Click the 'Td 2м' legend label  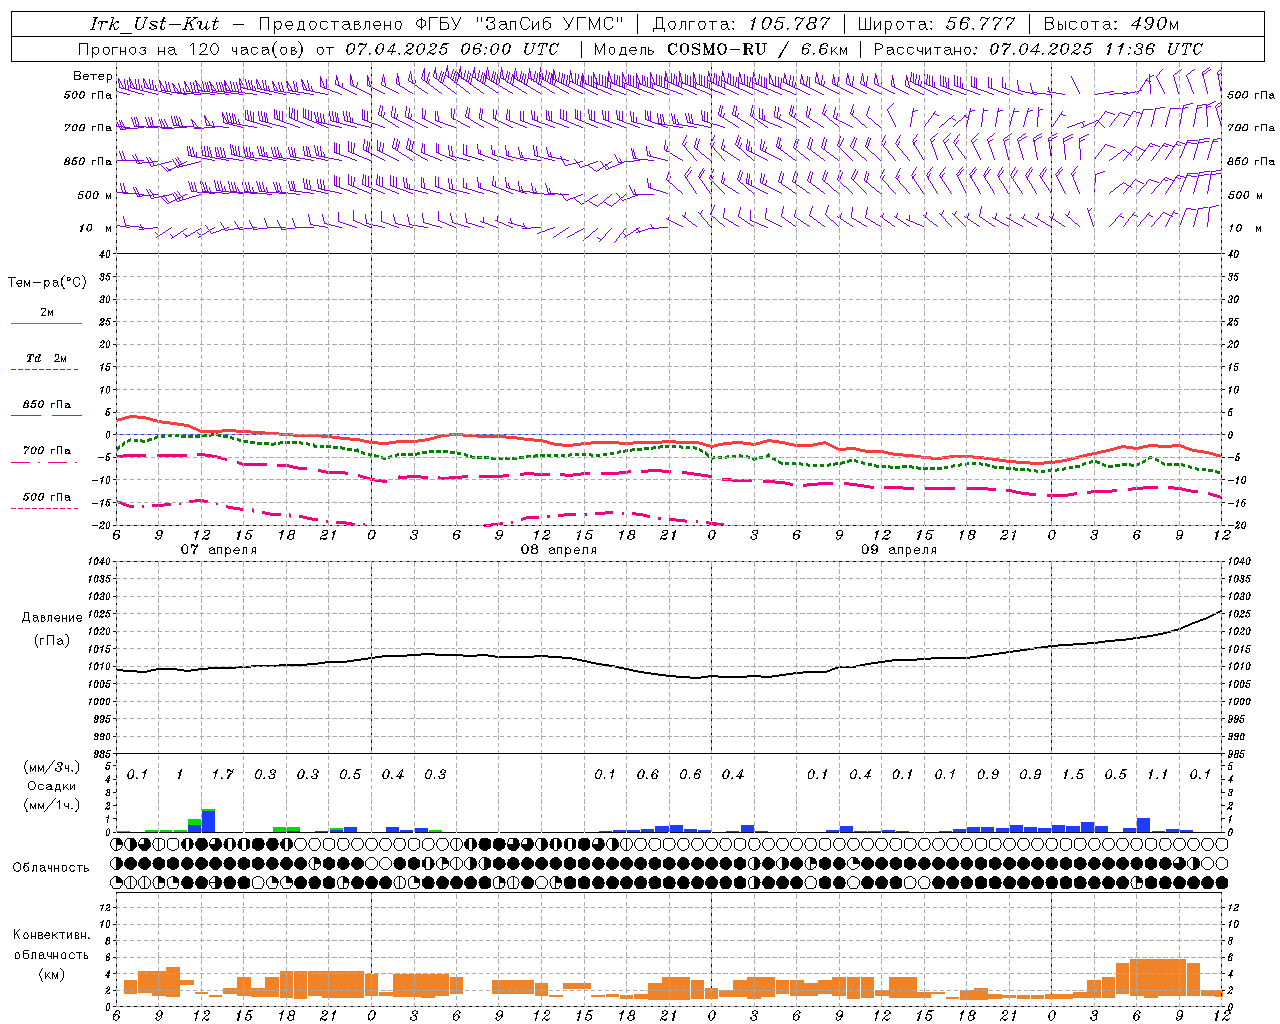47,358
